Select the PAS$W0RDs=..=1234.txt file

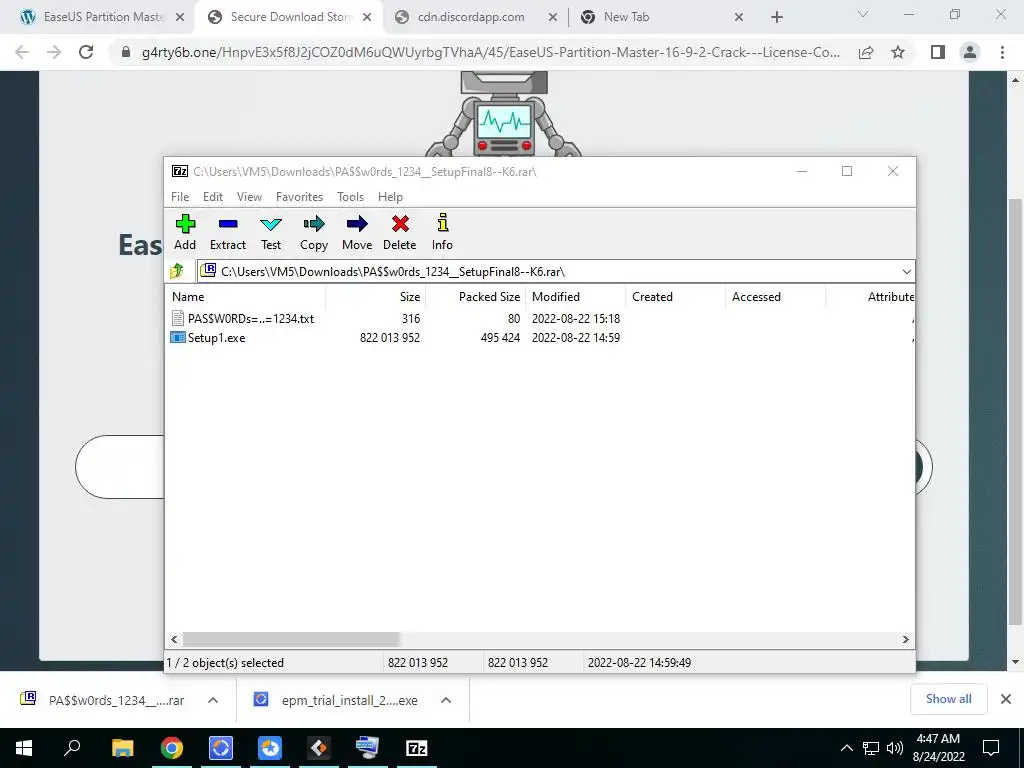pyautogui.click(x=243, y=319)
